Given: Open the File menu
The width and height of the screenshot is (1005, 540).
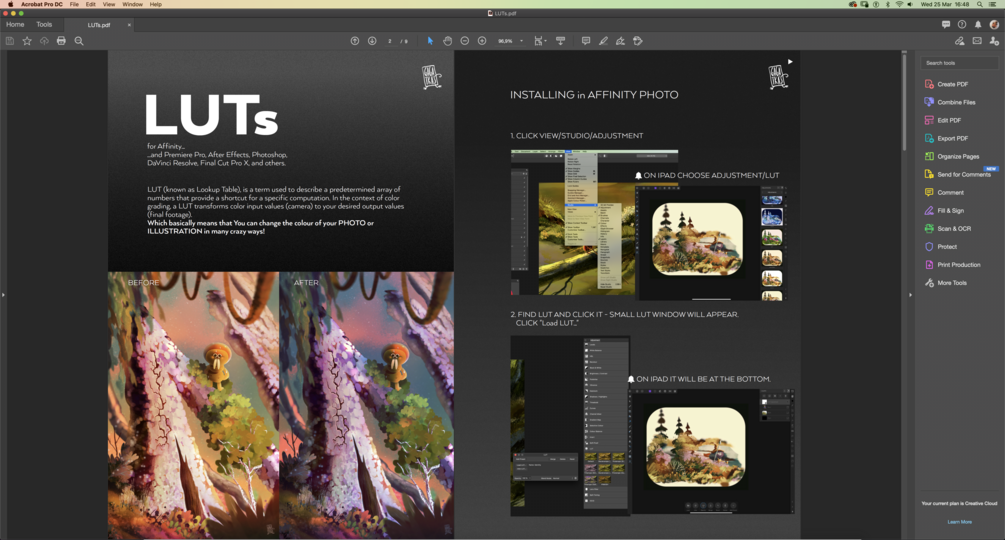Looking at the screenshot, I should [74, 4].
